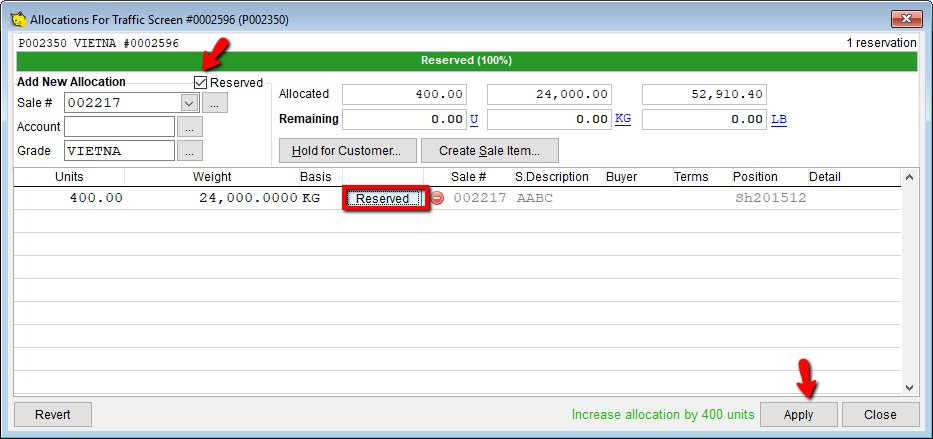Click the Apply button
Screen dimensions: 933x439
[799, 415]
